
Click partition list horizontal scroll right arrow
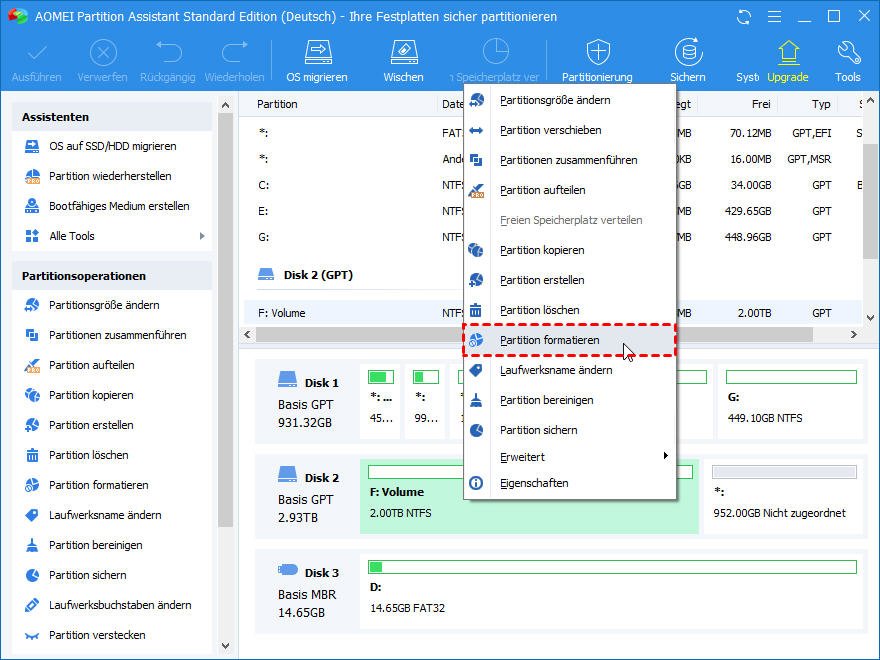point(854,334)
